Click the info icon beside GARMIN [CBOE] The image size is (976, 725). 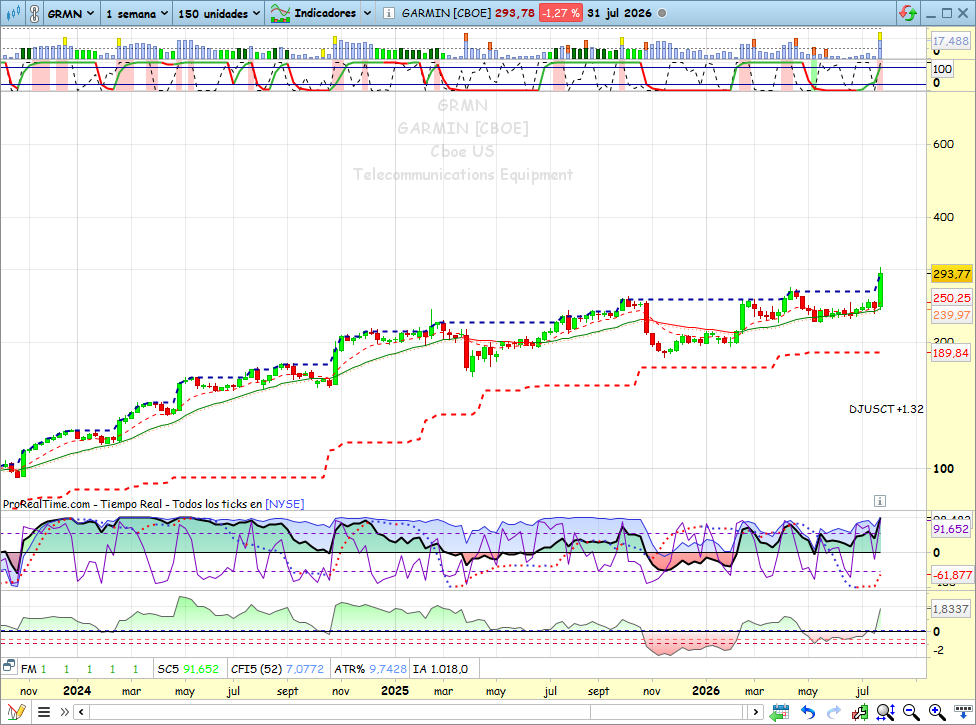coord(388,13)
